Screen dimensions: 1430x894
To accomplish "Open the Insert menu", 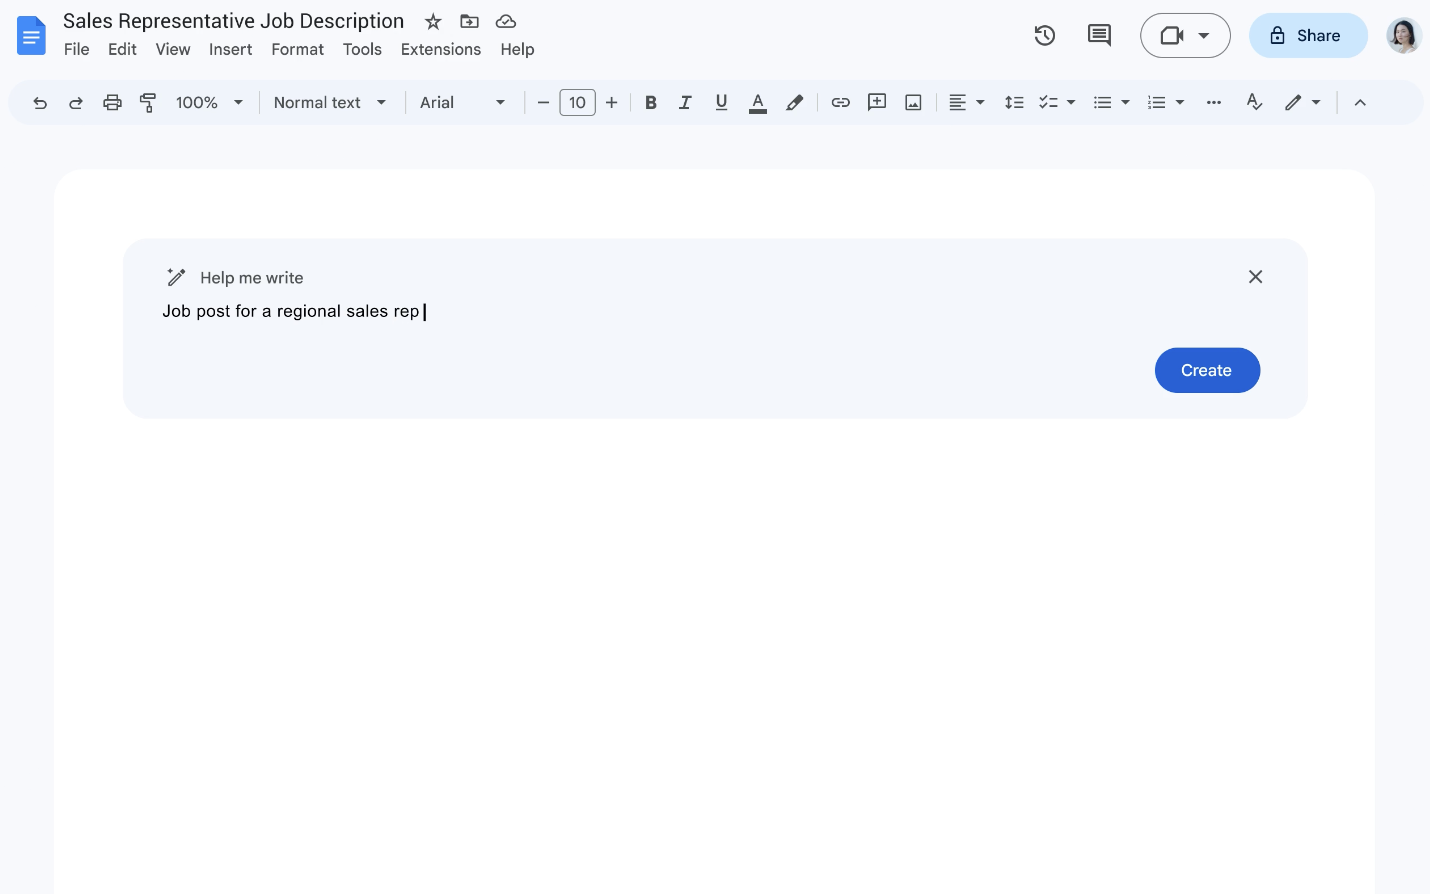I will click(x=230, y=50).
